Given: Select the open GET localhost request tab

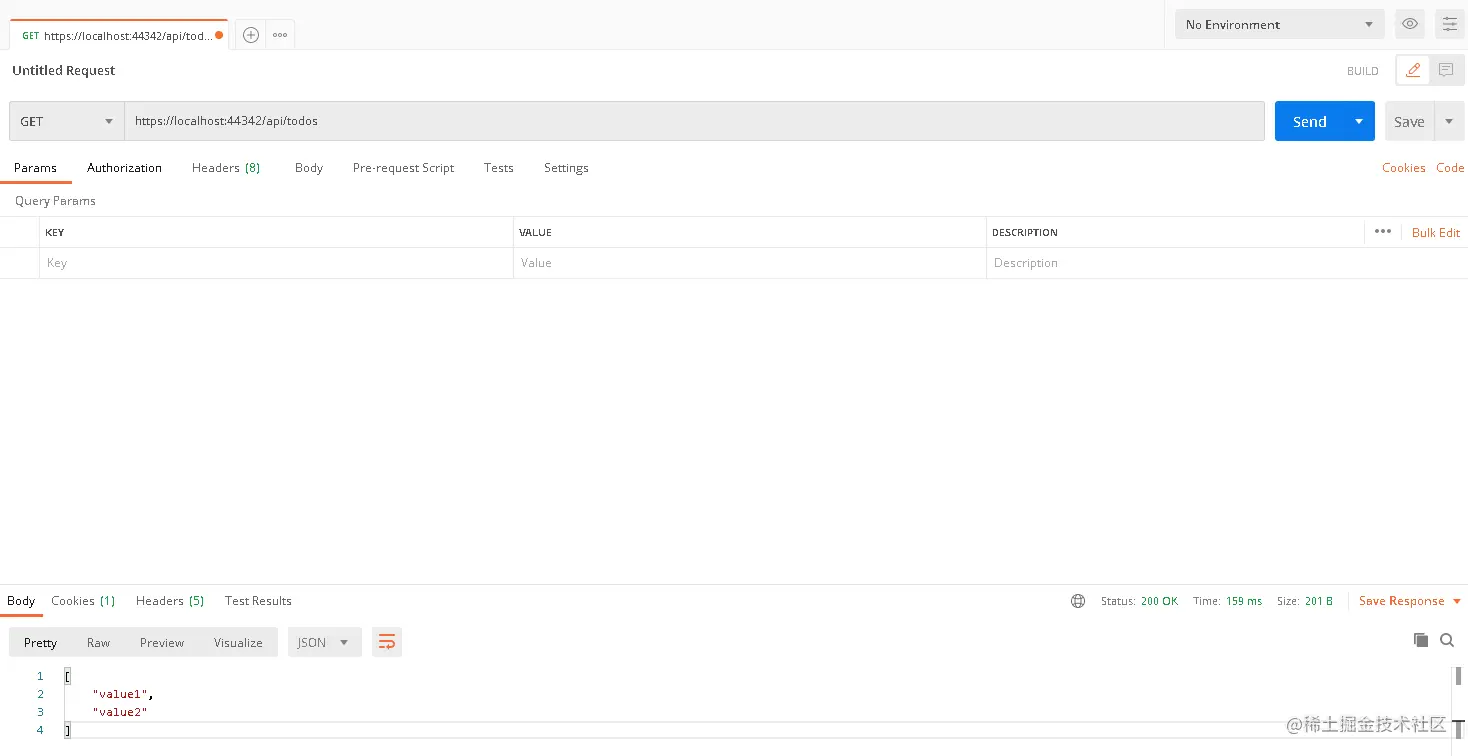Looking at the screenshot, I should pos(118,35).
